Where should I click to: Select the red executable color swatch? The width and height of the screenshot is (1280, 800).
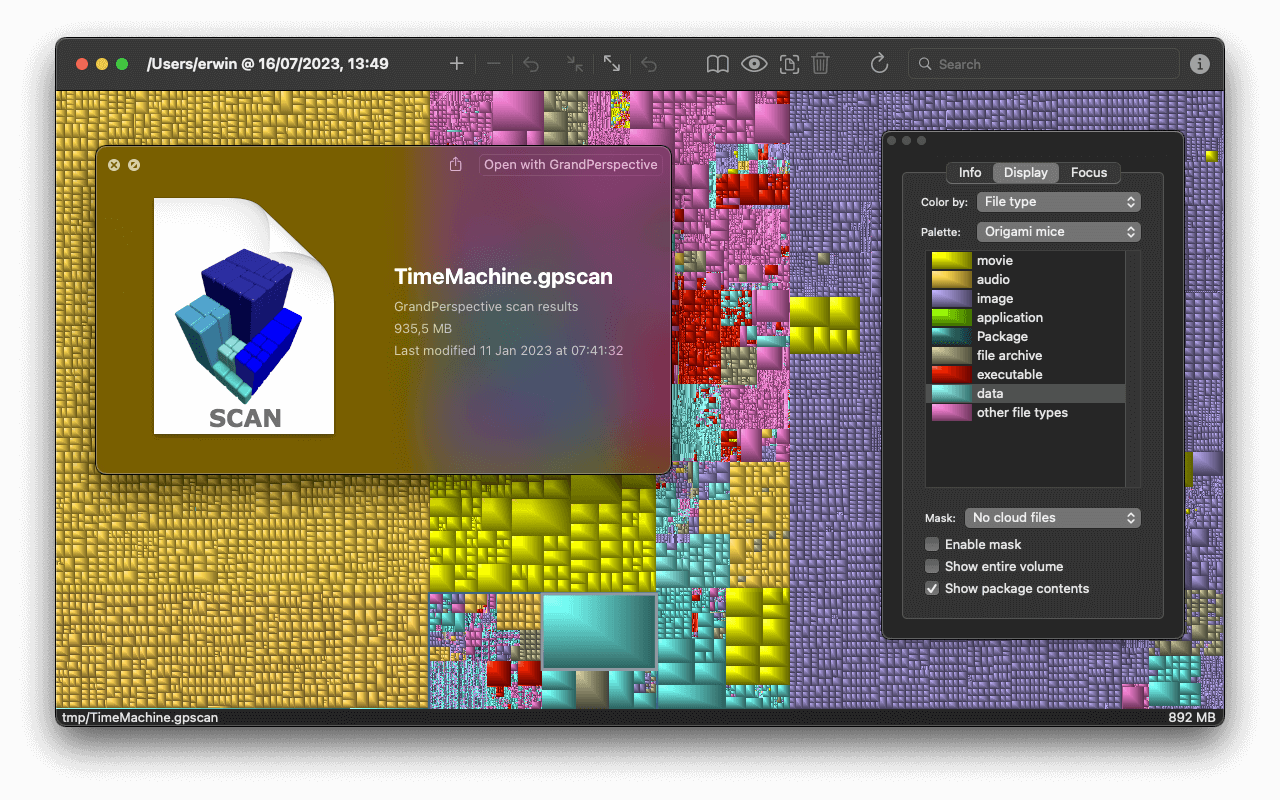tap(951, 375)
